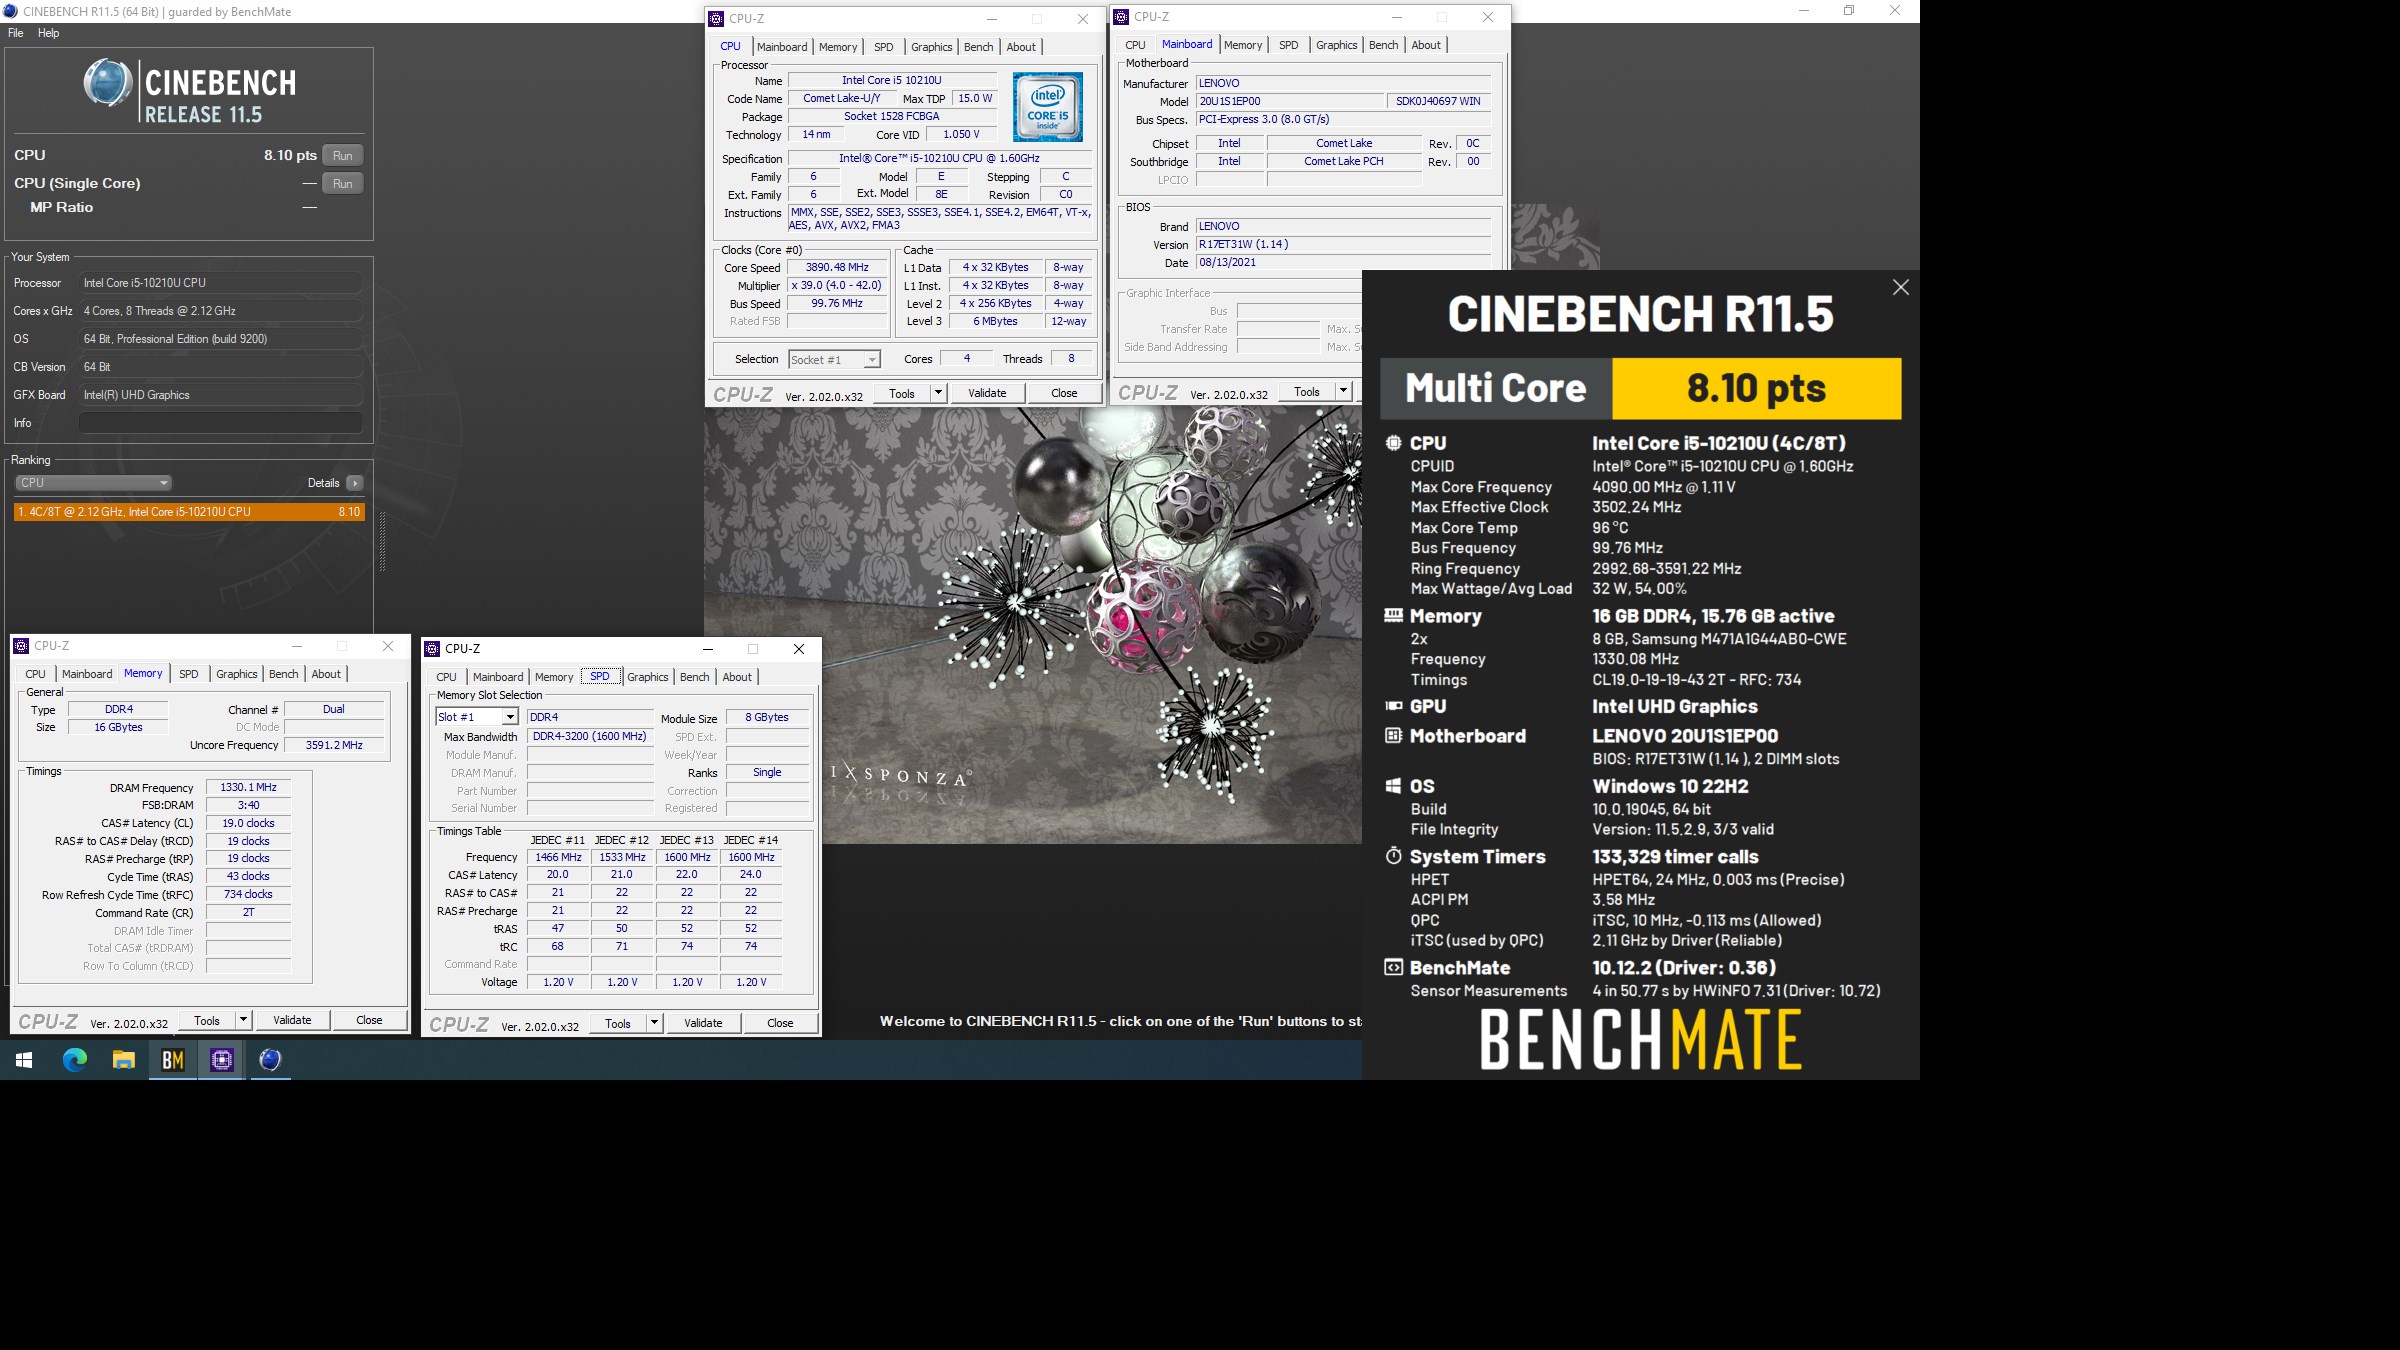This screenshot has width=2400, height=1350.
Task: Launch Microsoft Edge from taskbar
Action: click(75, 1060)
